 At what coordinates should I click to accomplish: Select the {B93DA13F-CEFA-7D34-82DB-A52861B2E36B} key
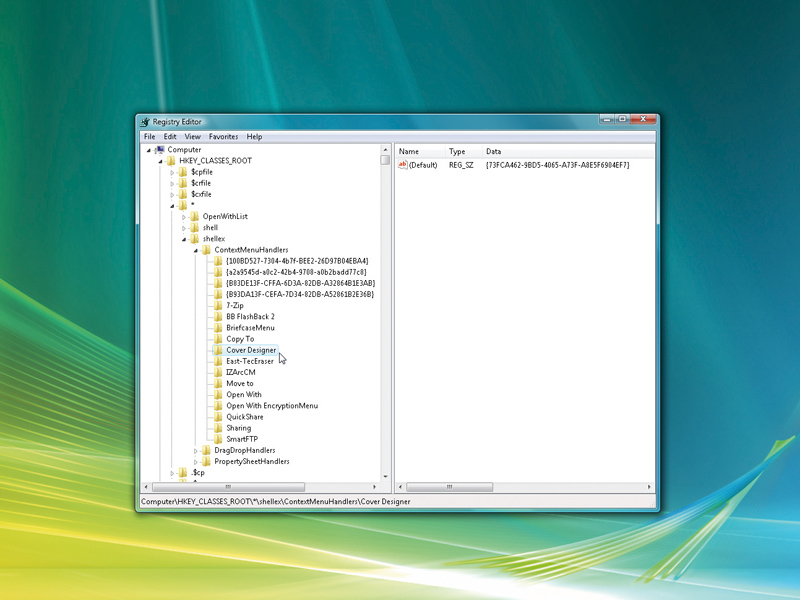[x=300, y=294]
